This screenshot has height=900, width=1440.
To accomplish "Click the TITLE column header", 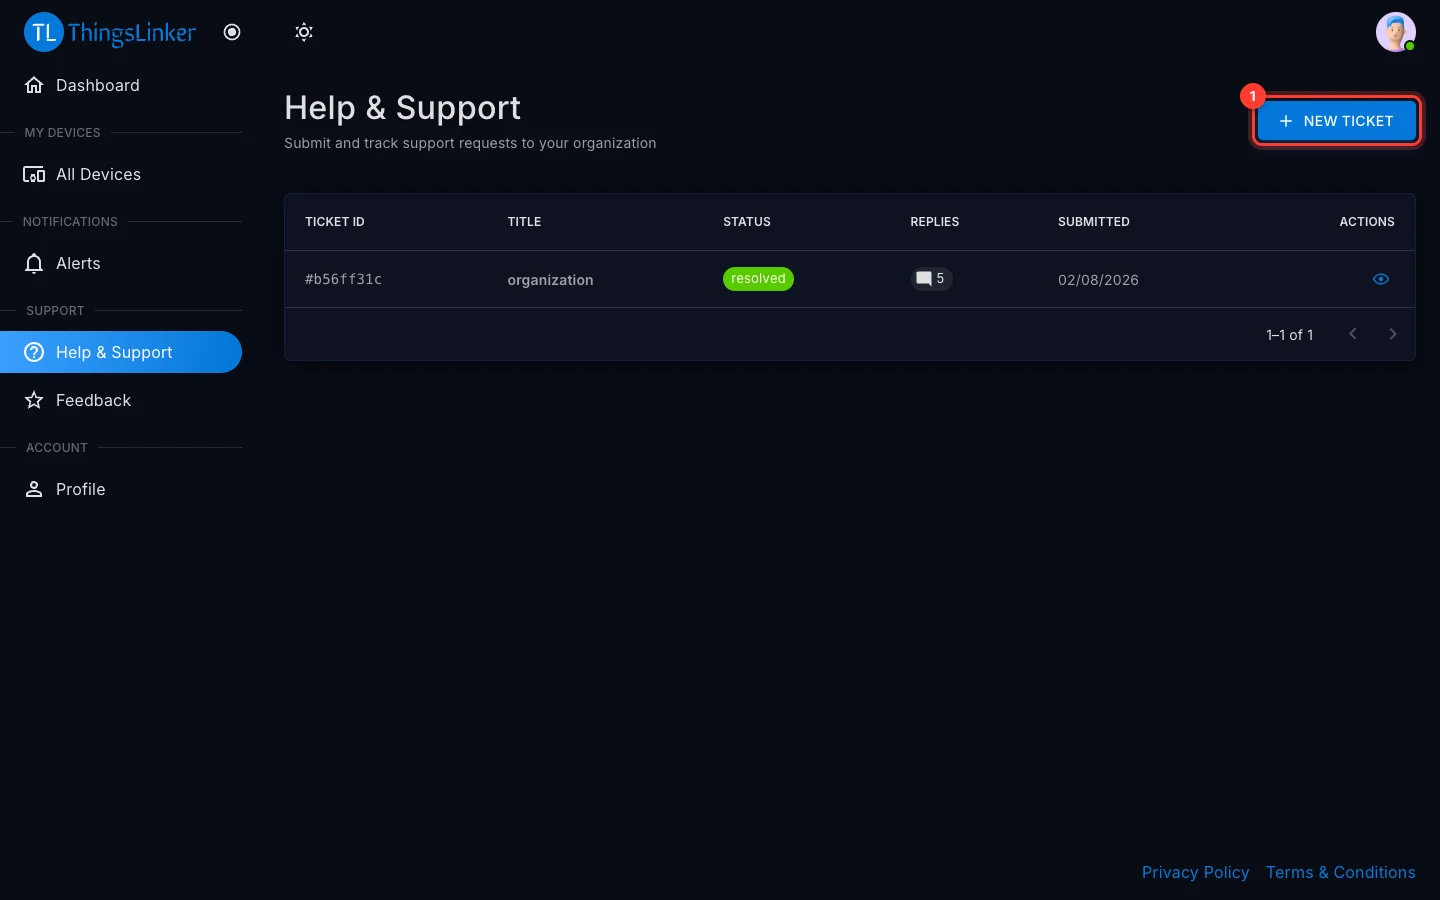I will click(x=524, y=222).
